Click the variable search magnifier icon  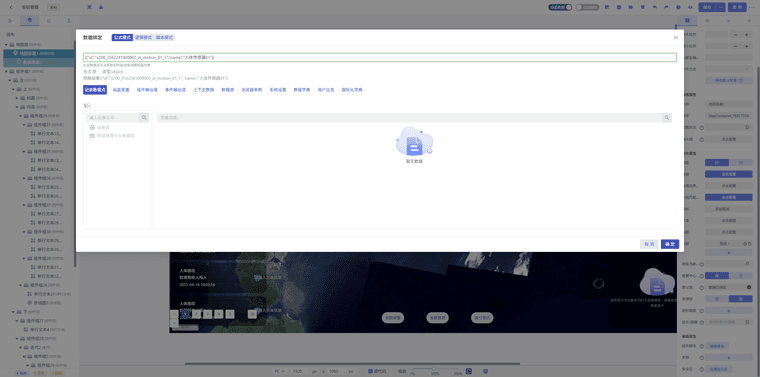[667, 118]
